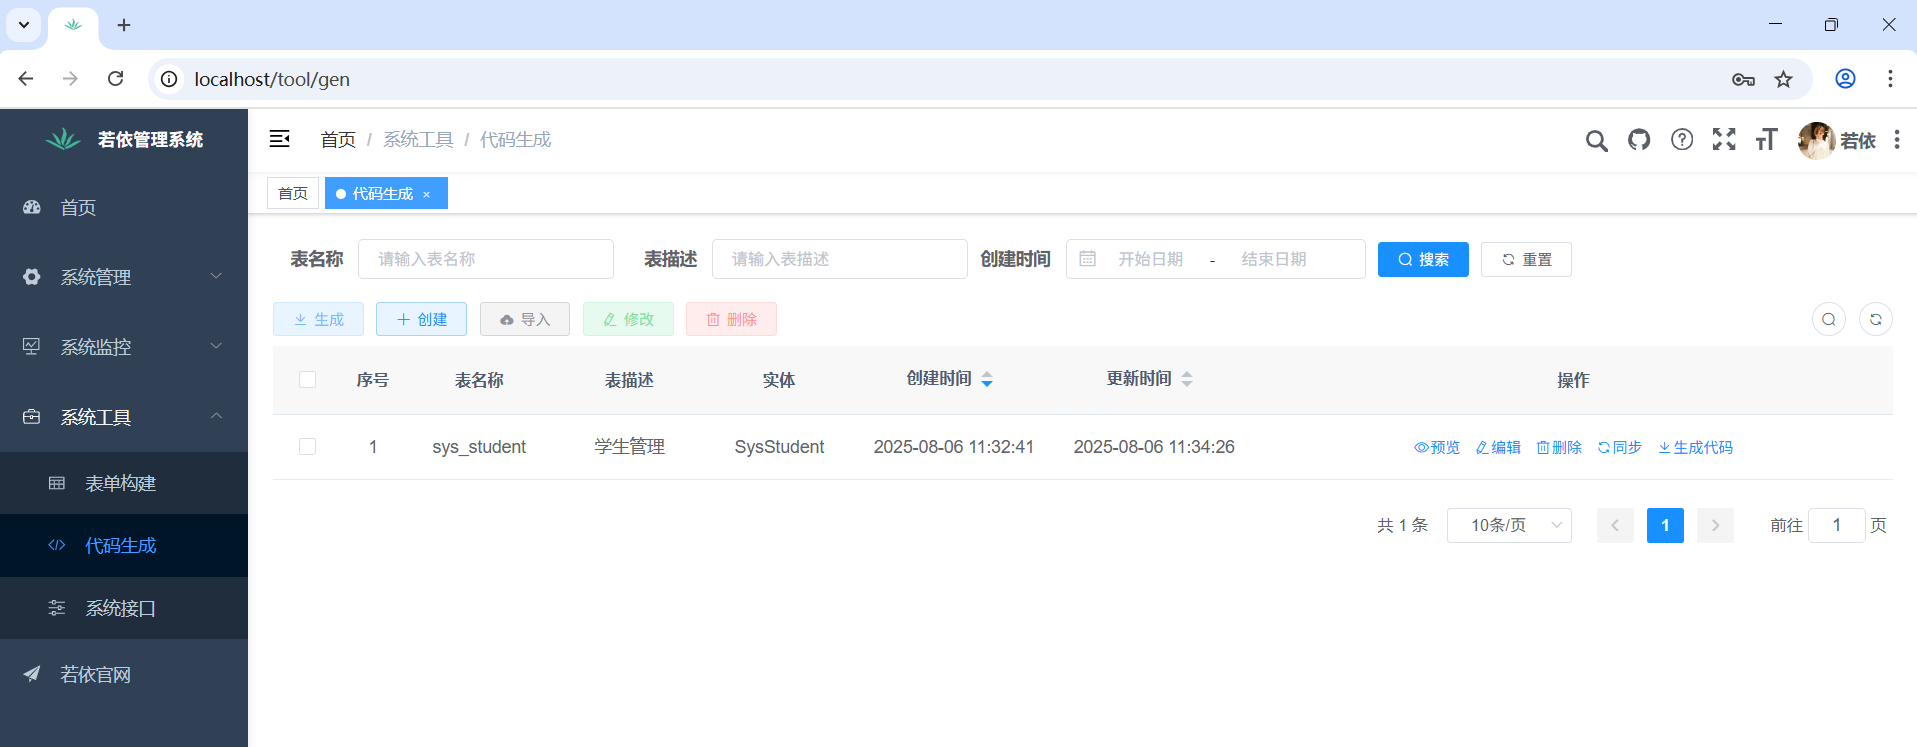Click the 开始日期 date field
The width and height of the screenshot is (1917, 747).
1150,259
